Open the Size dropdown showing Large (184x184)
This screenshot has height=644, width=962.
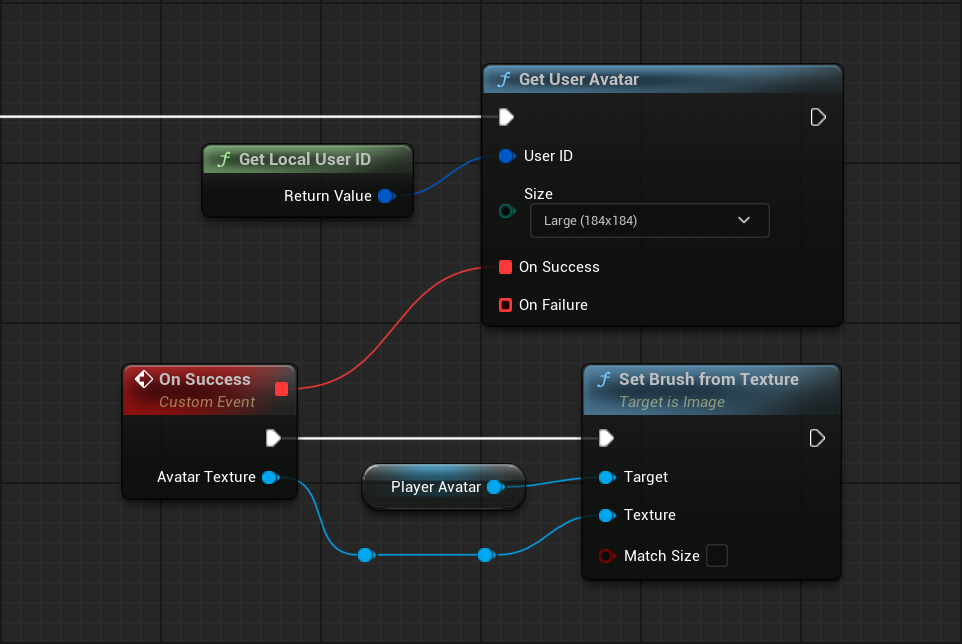[x=649, y=221]
